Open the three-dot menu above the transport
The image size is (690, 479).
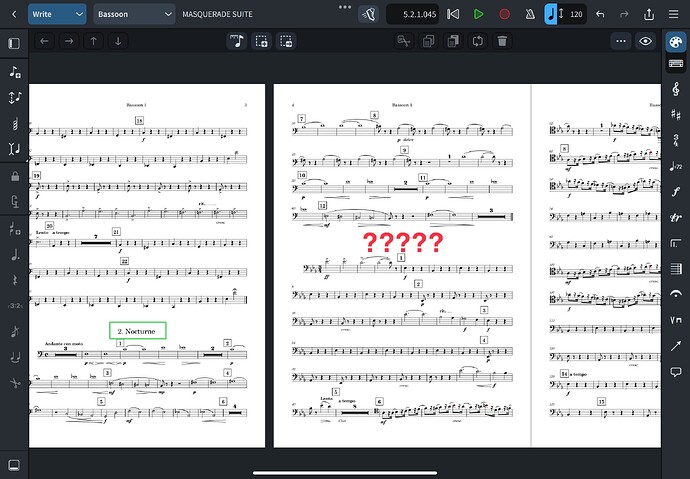point(345,7)
